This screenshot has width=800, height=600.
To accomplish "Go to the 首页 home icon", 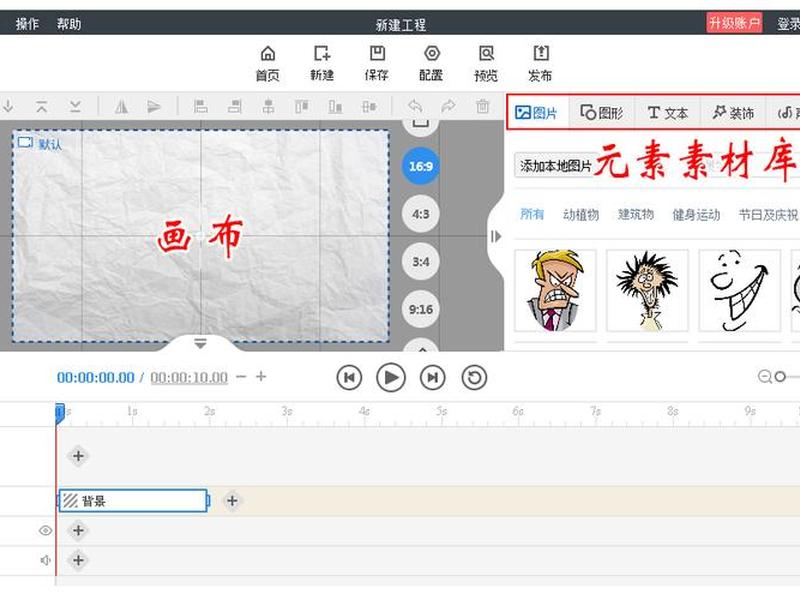I will tap(268, 63).
